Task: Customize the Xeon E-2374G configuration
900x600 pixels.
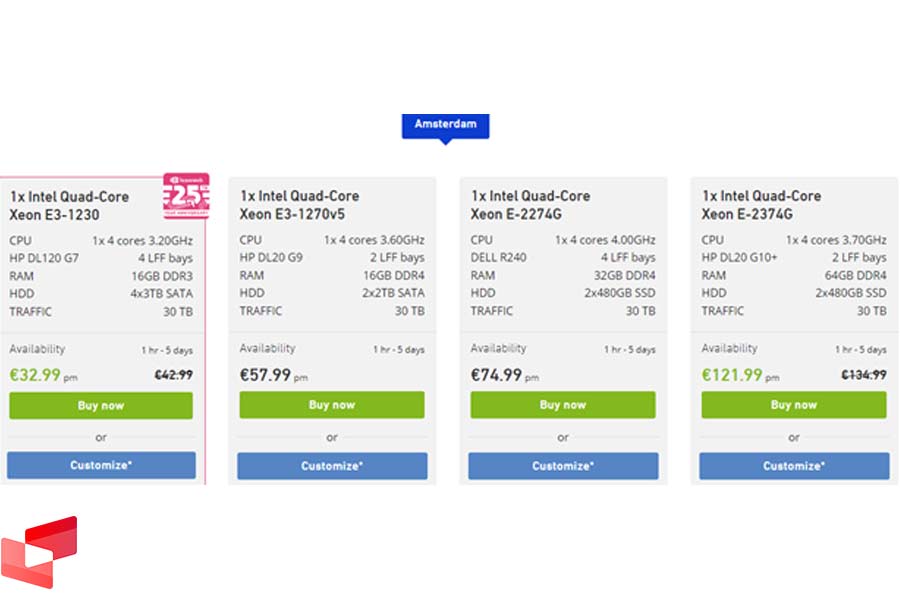Action: (794, 466)
